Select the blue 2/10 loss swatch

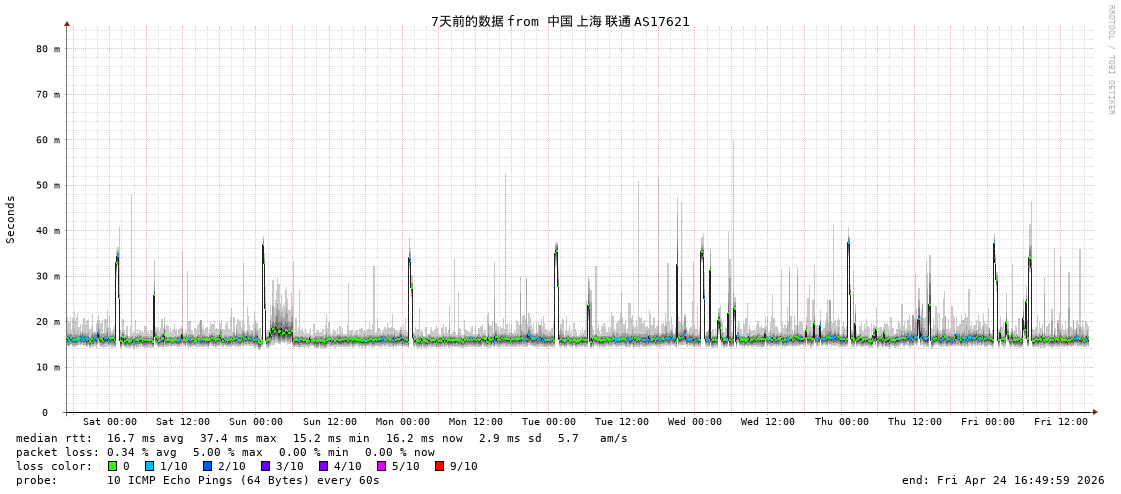click(x=207, y=466)
